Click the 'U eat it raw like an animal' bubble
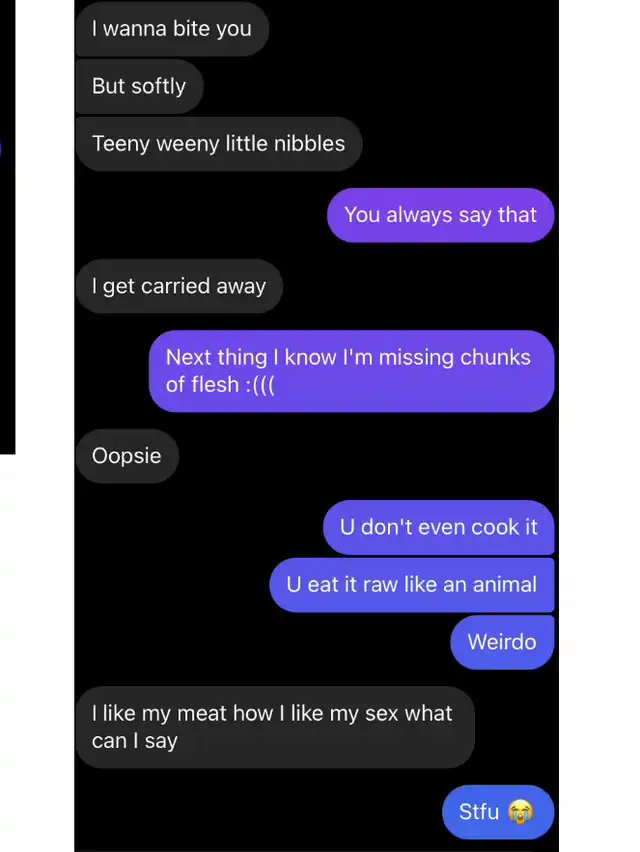Screen dimensions: 640x852 coord(412,585)
